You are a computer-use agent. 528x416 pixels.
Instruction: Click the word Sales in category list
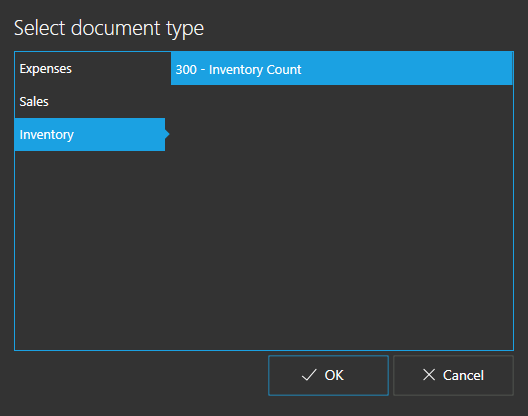pyautogui.click(x=34, y=102)
